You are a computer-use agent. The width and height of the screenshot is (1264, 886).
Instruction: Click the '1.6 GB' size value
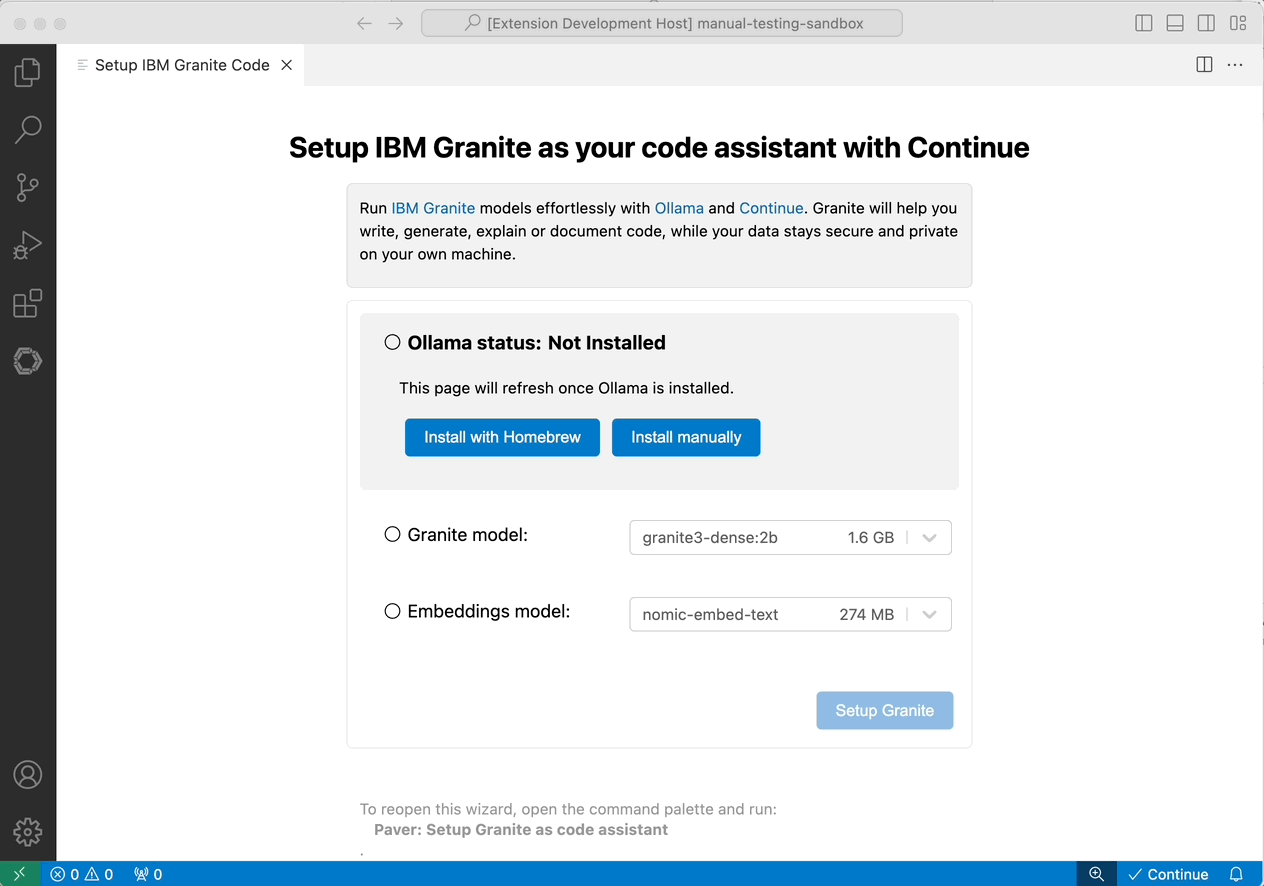click(870, 537)
